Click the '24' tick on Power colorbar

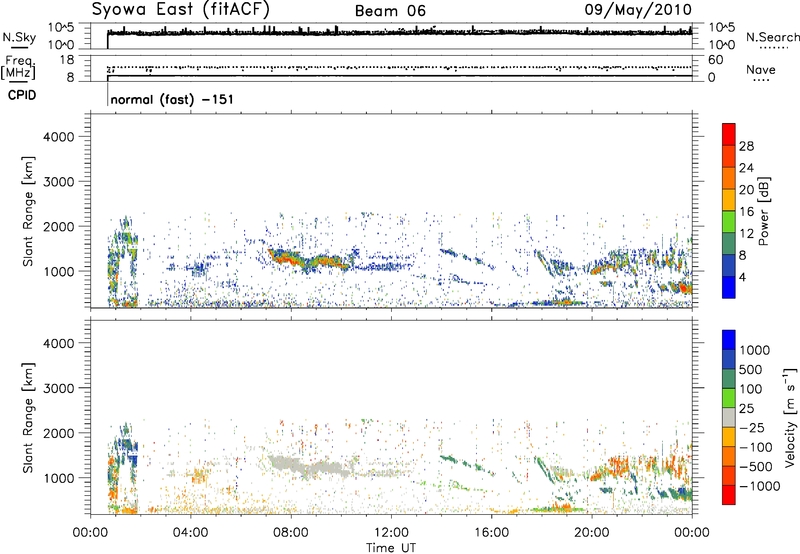[746, 168]
